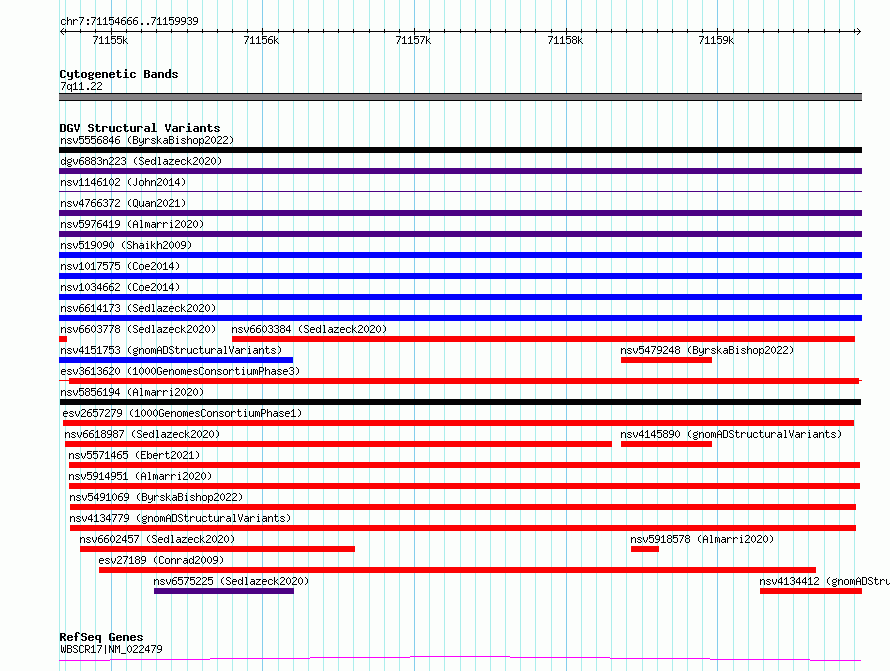
Task: Click the red bar under nsv6618987
Action: 338,444
